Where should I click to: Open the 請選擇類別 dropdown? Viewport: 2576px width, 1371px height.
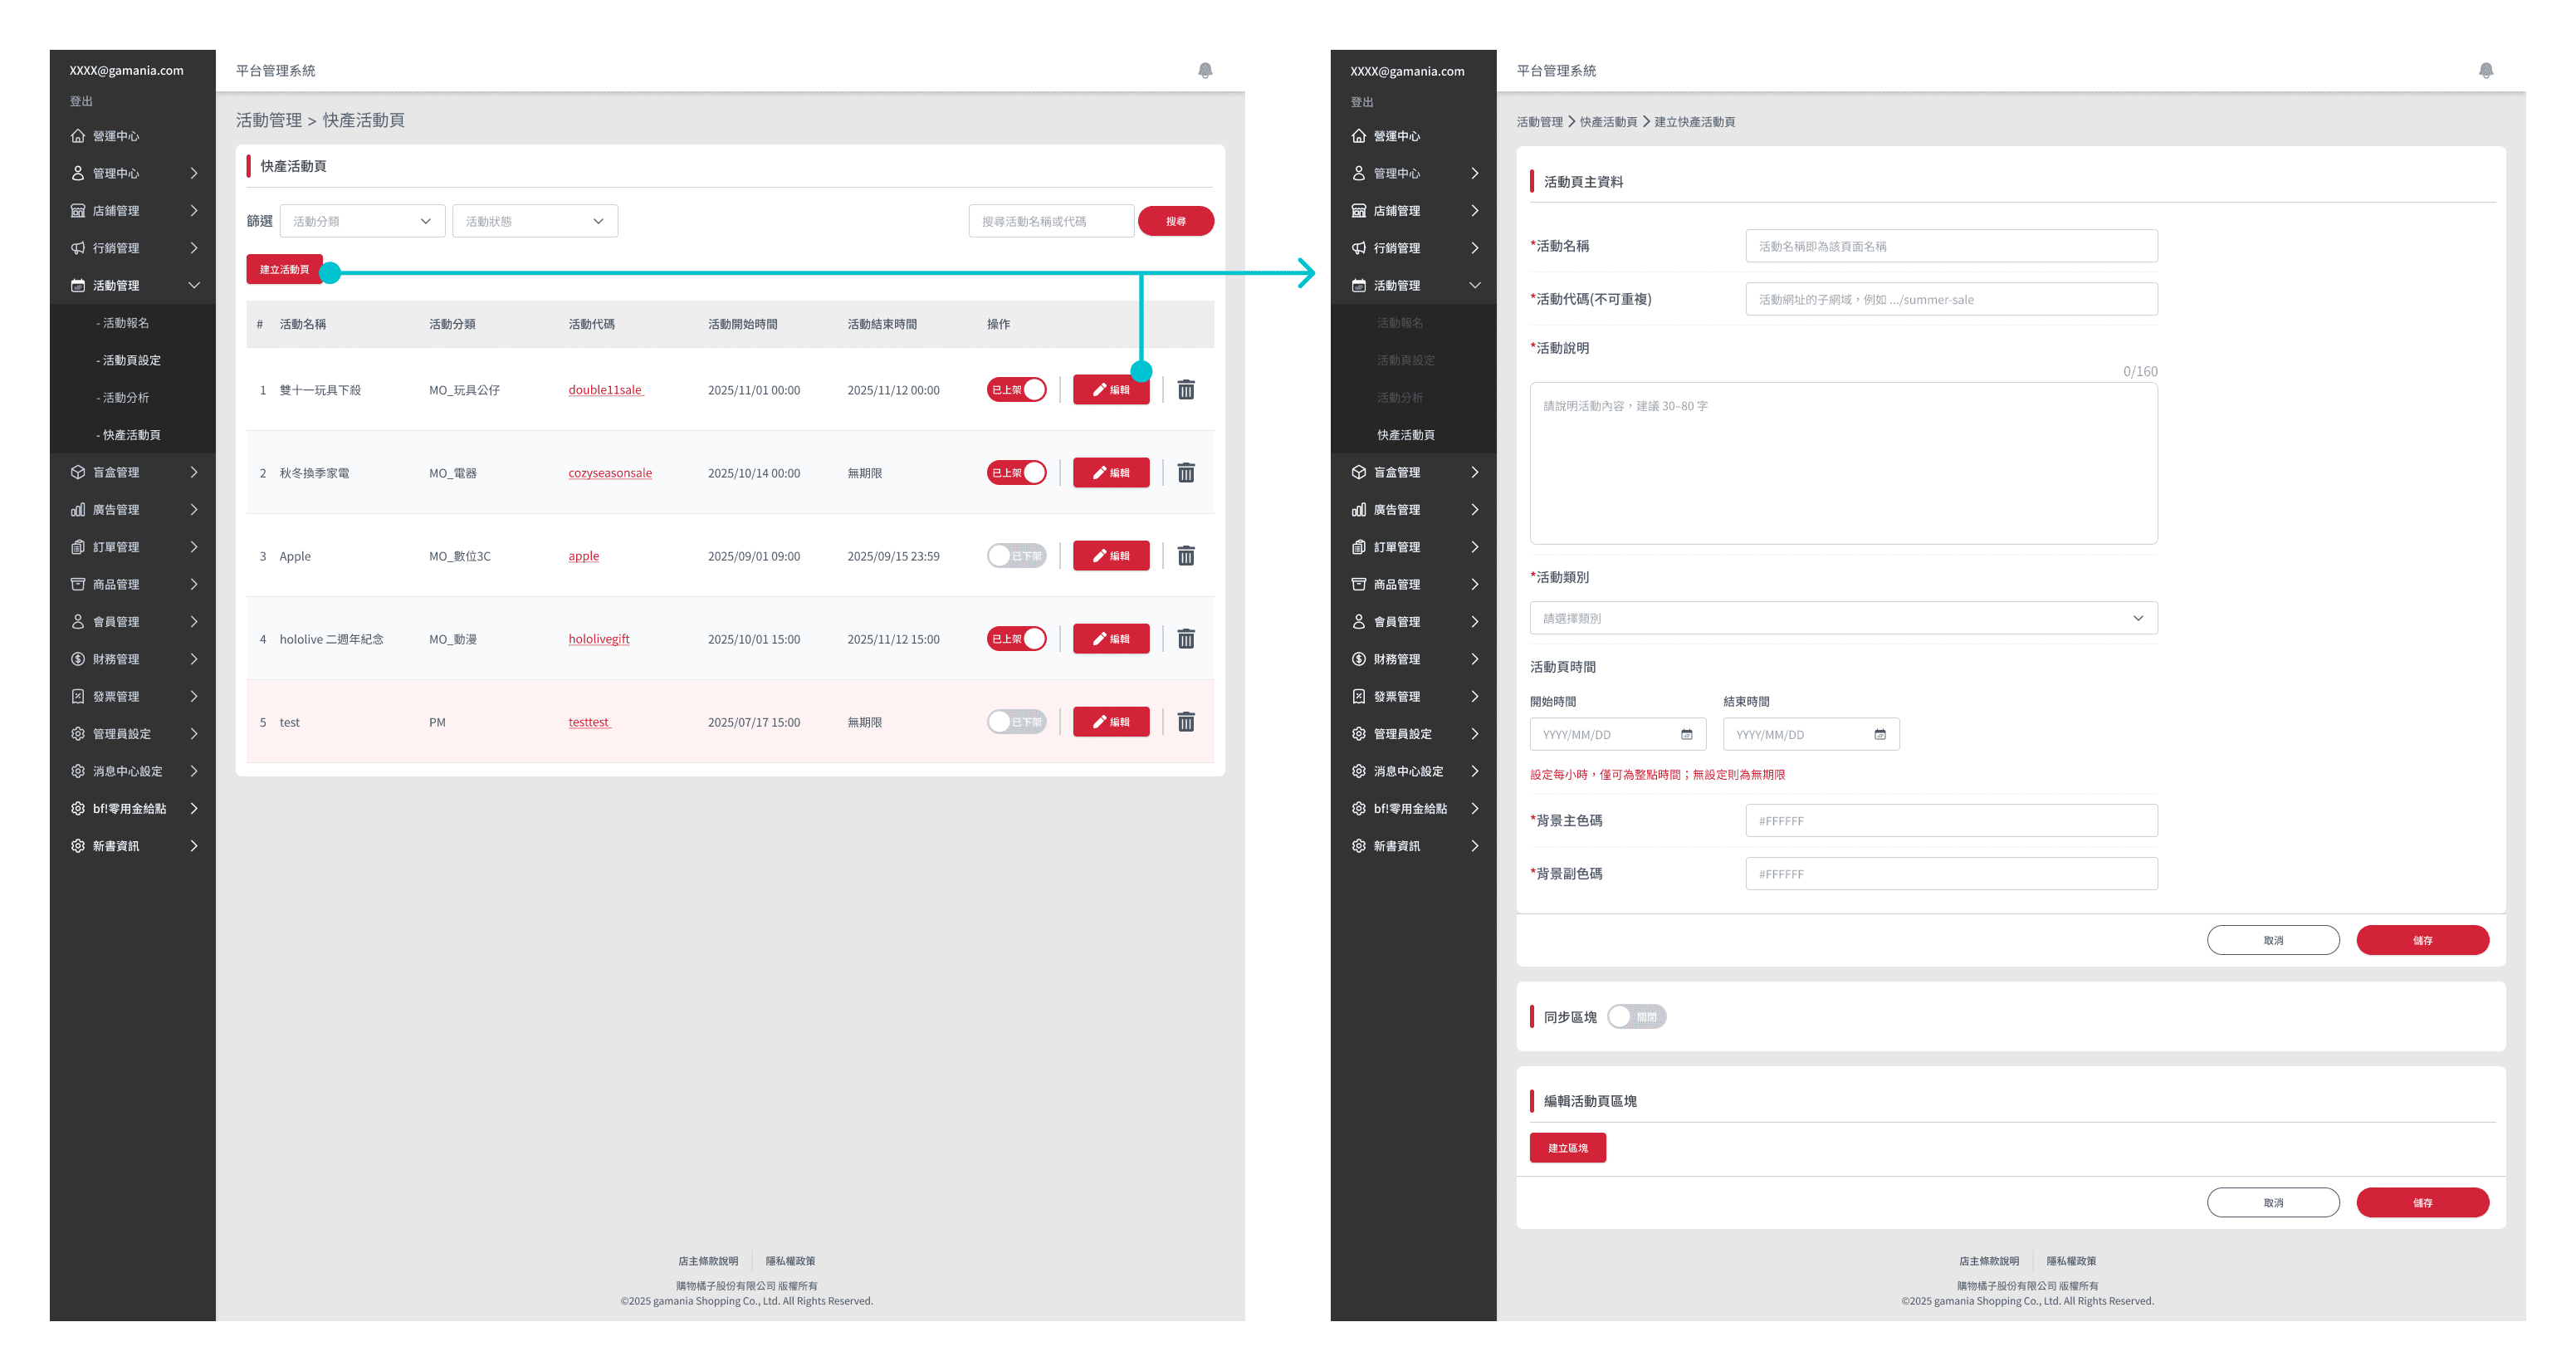[x=1843, y=618]
